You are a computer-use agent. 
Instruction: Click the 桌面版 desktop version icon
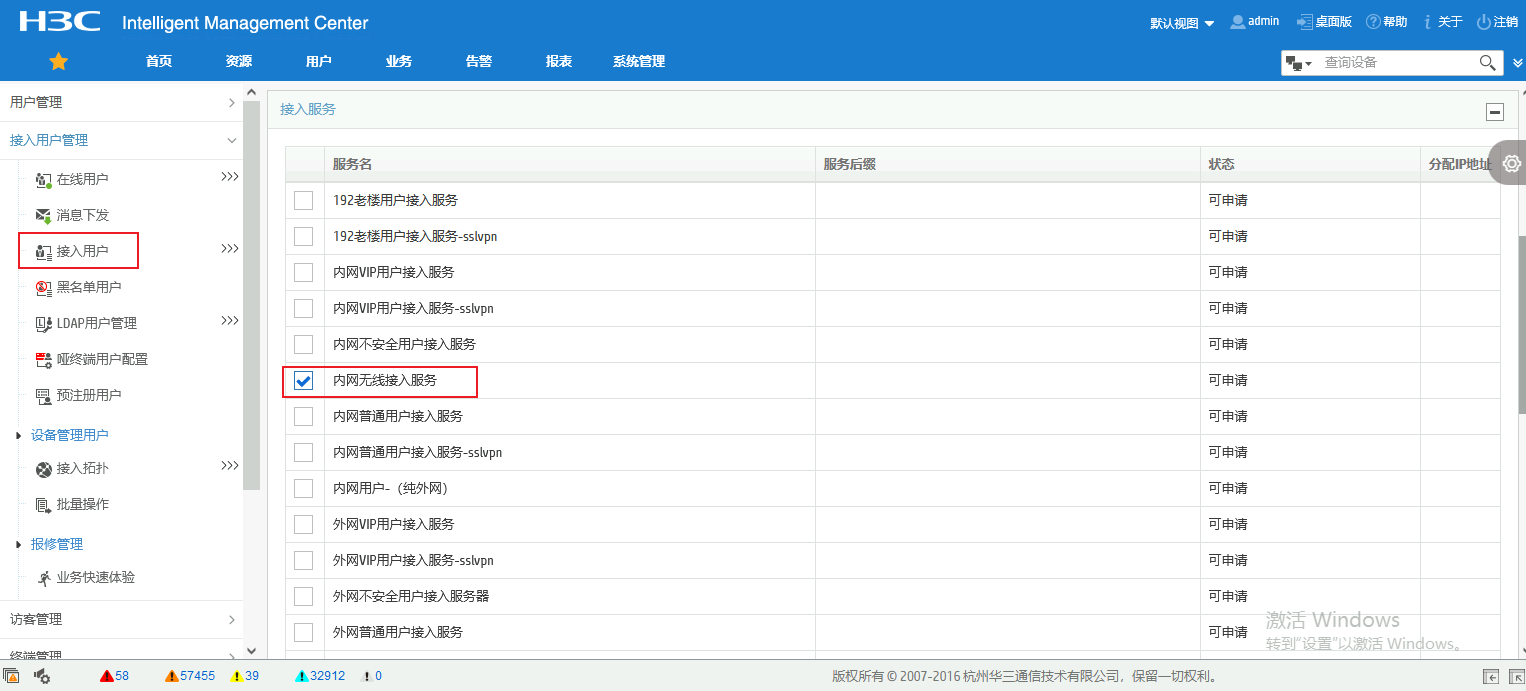(1304, 22)
